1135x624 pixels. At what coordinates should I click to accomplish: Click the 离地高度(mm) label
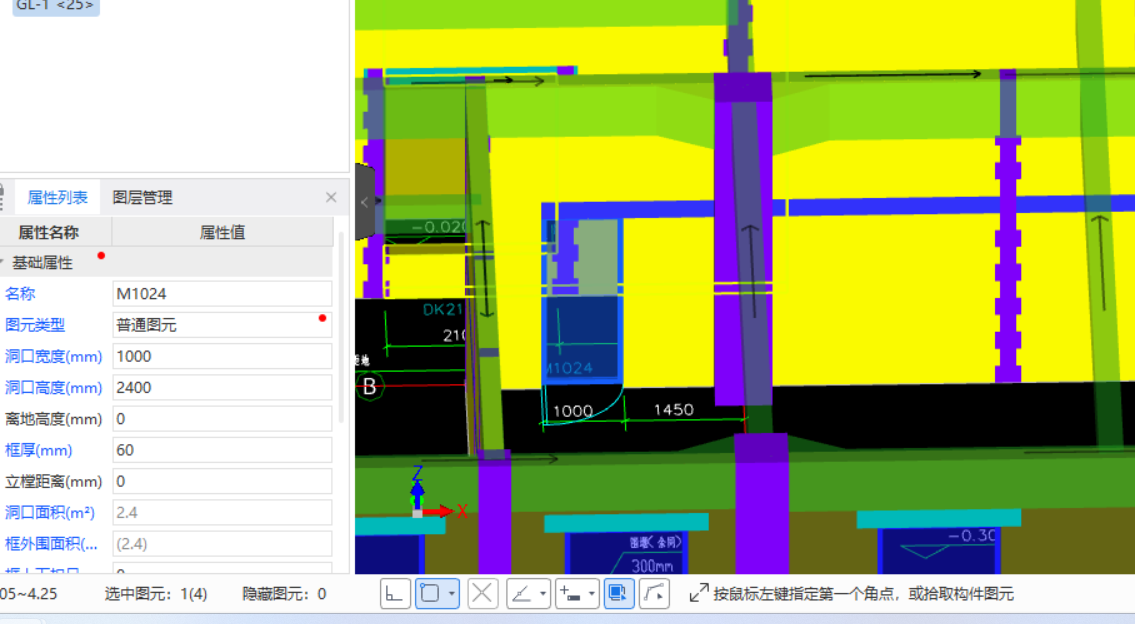pyautogui.click(x=54, y=418)
